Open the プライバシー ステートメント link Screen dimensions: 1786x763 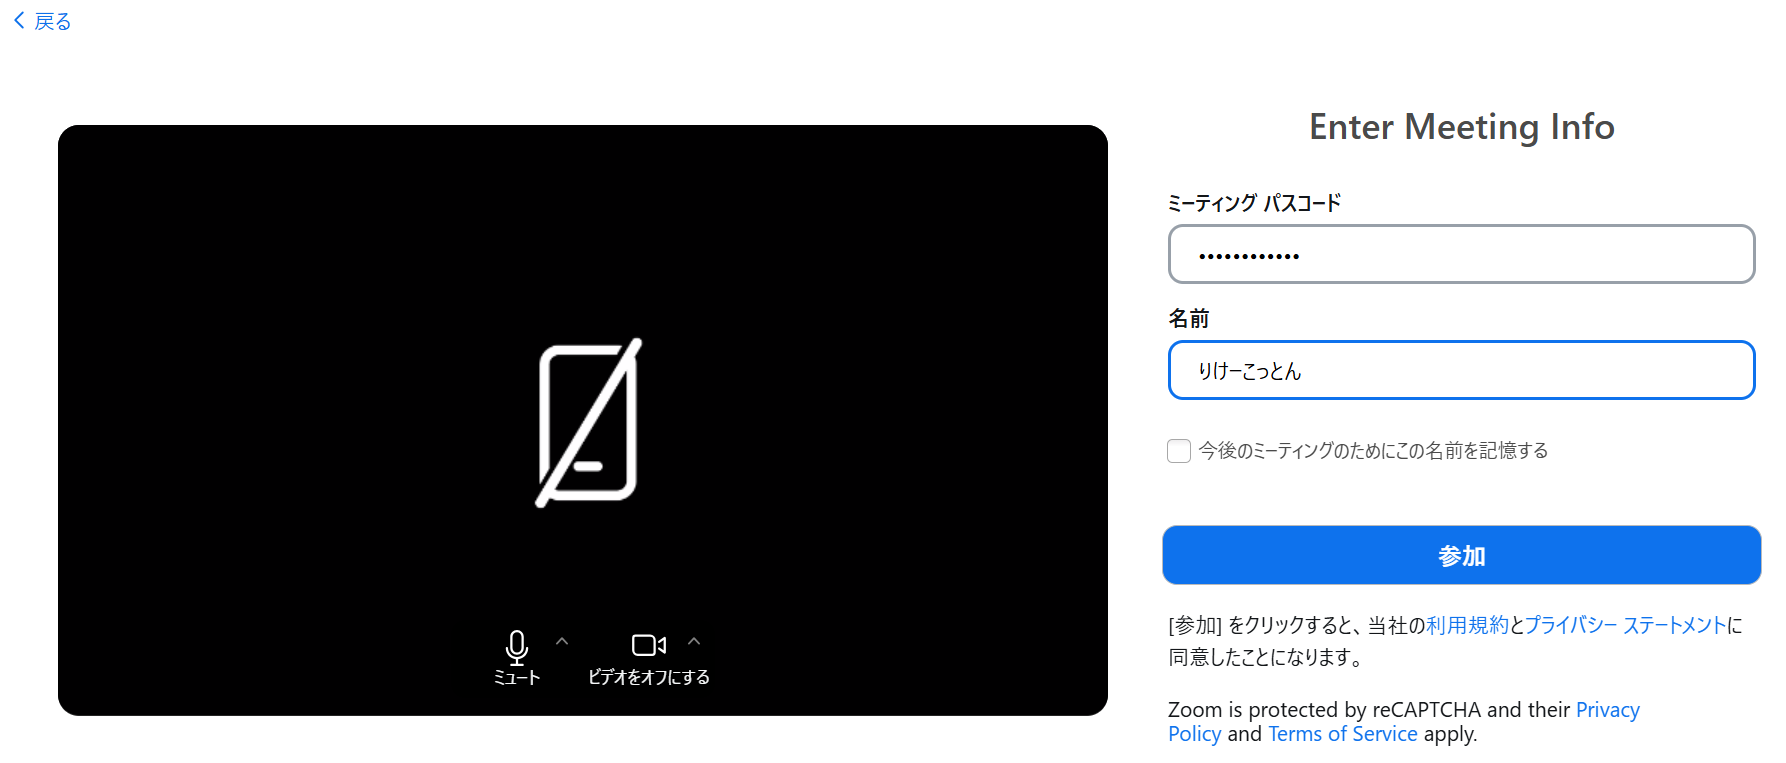pyautogui.click(x=1626, y=625)
